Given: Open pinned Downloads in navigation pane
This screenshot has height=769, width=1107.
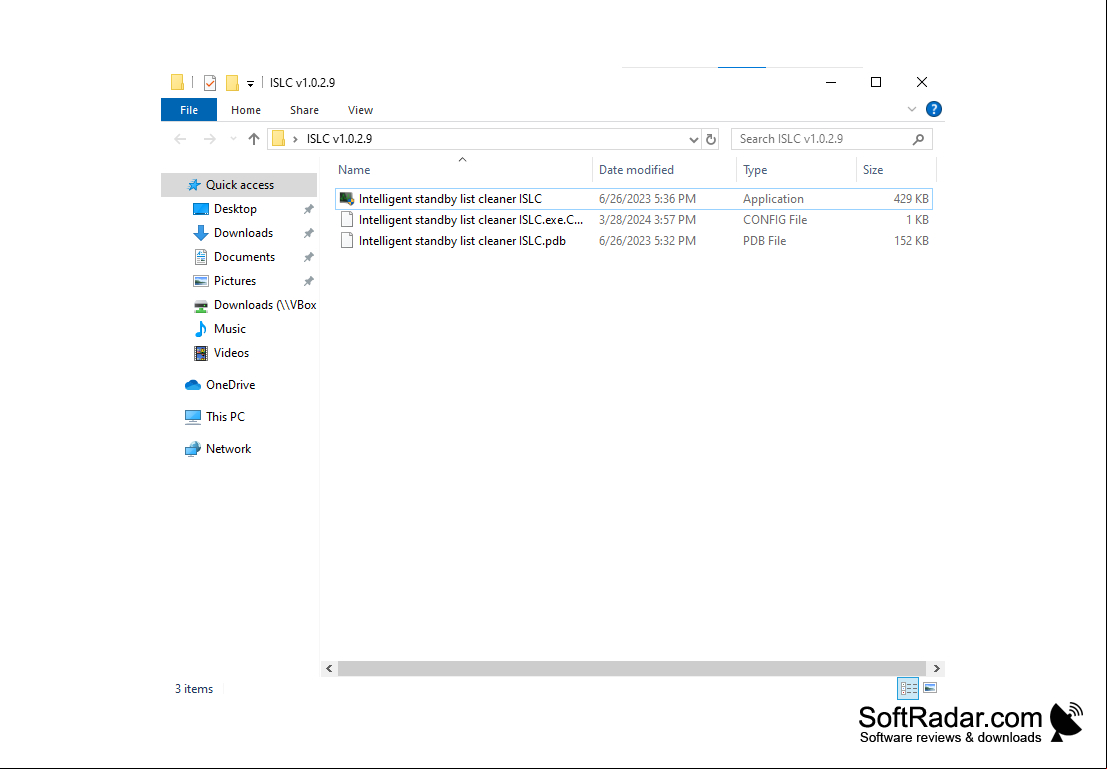Looking at the screenshot, I should coord(243,233).
